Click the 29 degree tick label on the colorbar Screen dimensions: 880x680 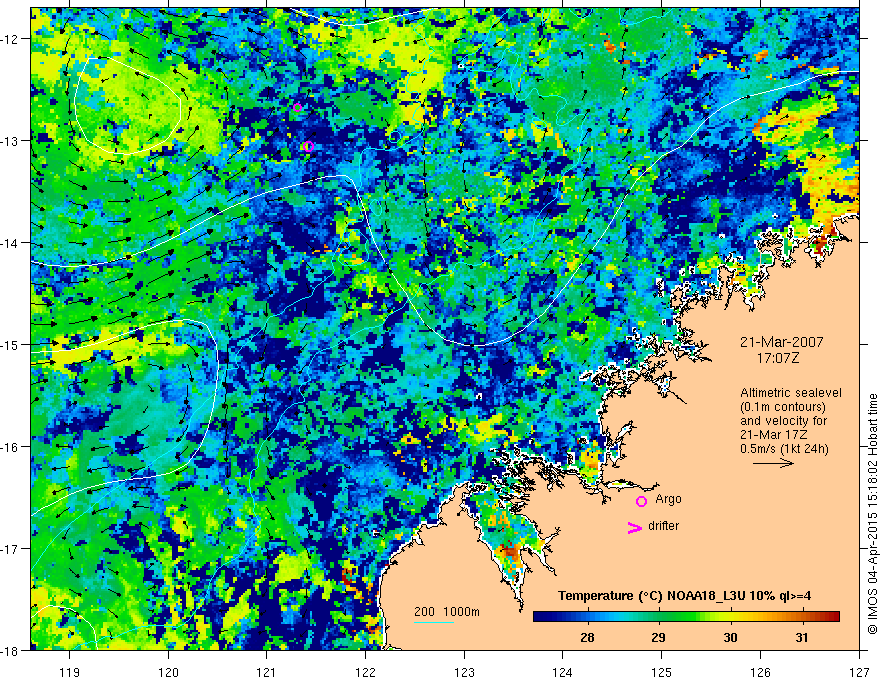pyautogui.click(x=658, y=637)
